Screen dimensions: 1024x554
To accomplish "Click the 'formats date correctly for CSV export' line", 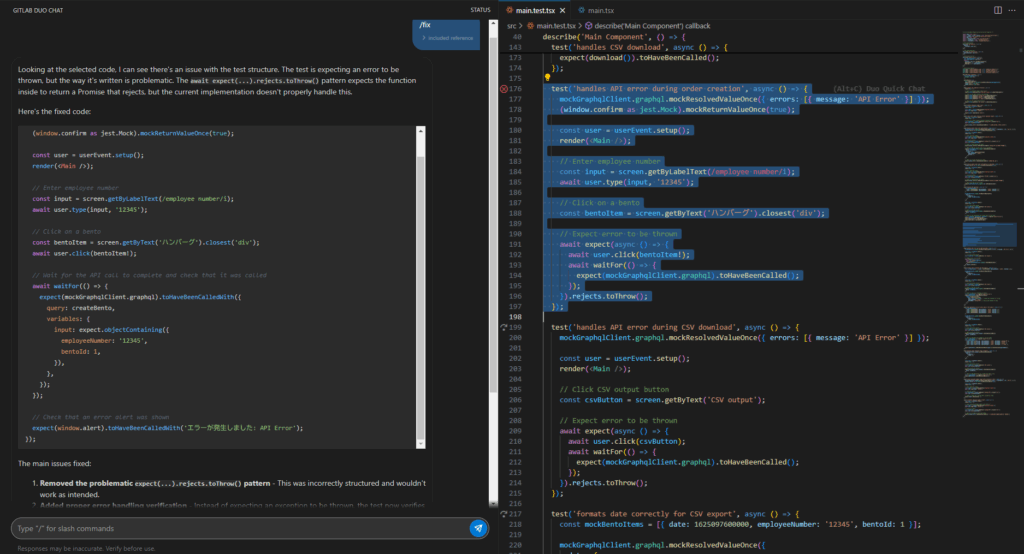I will 675,514.
